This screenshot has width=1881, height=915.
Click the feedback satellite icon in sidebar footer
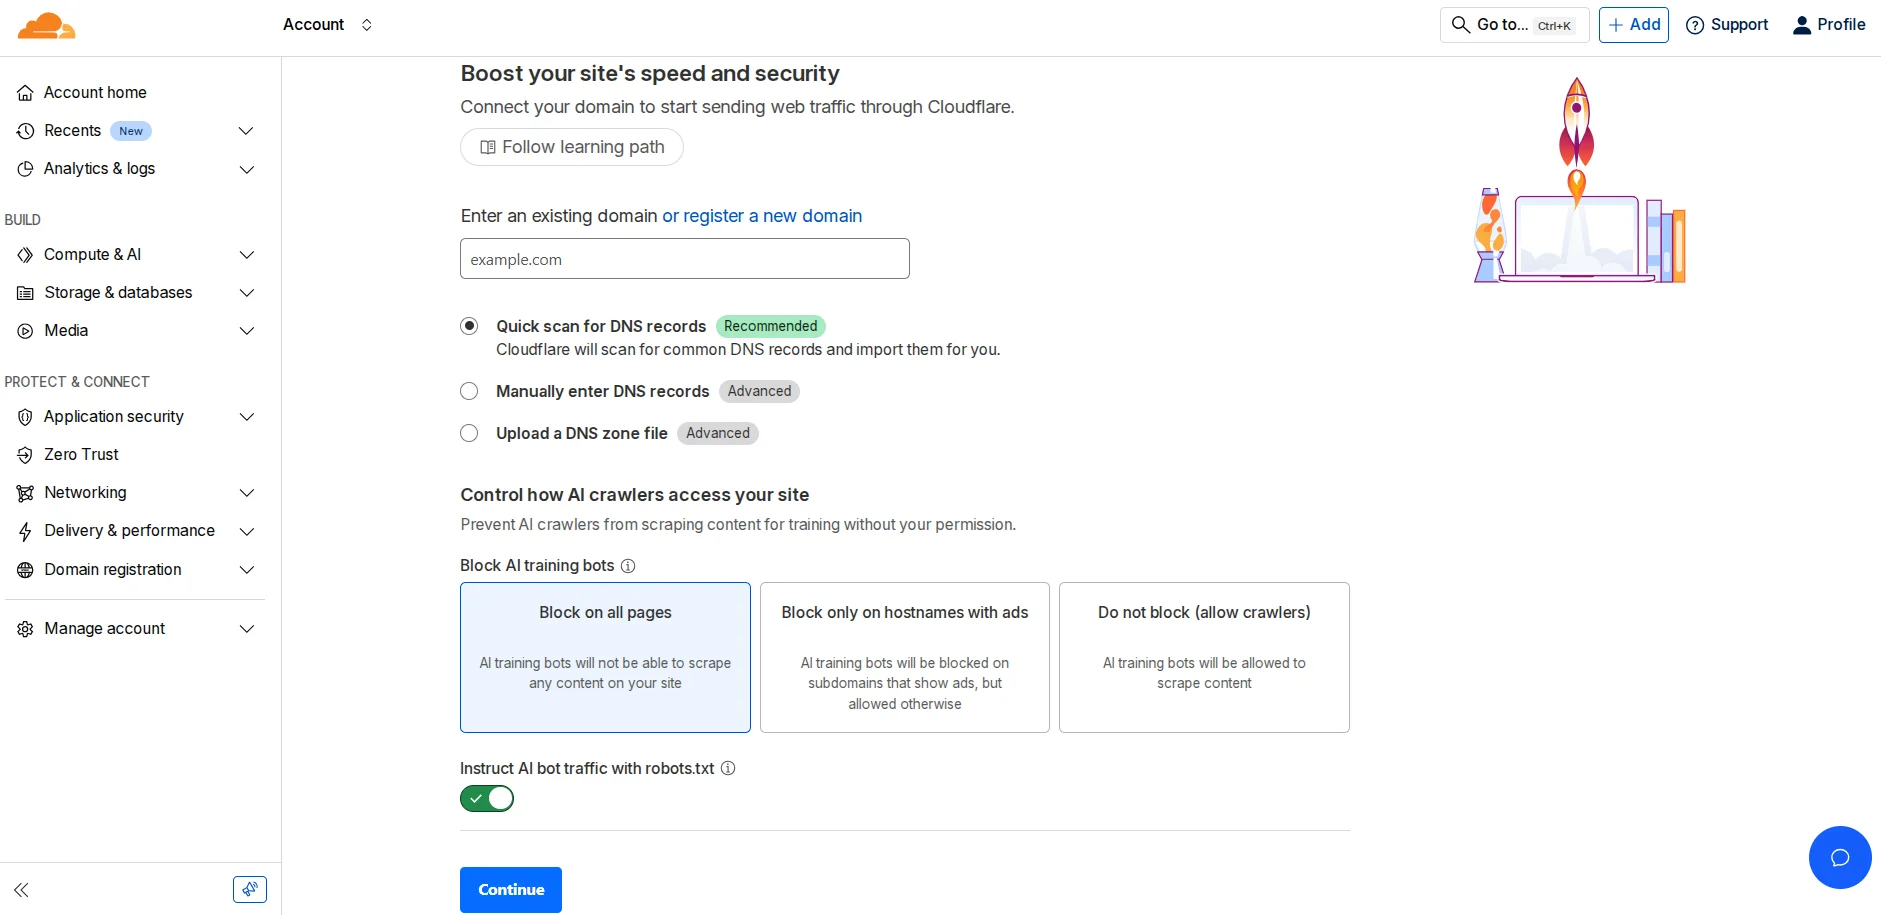point(249,889)
